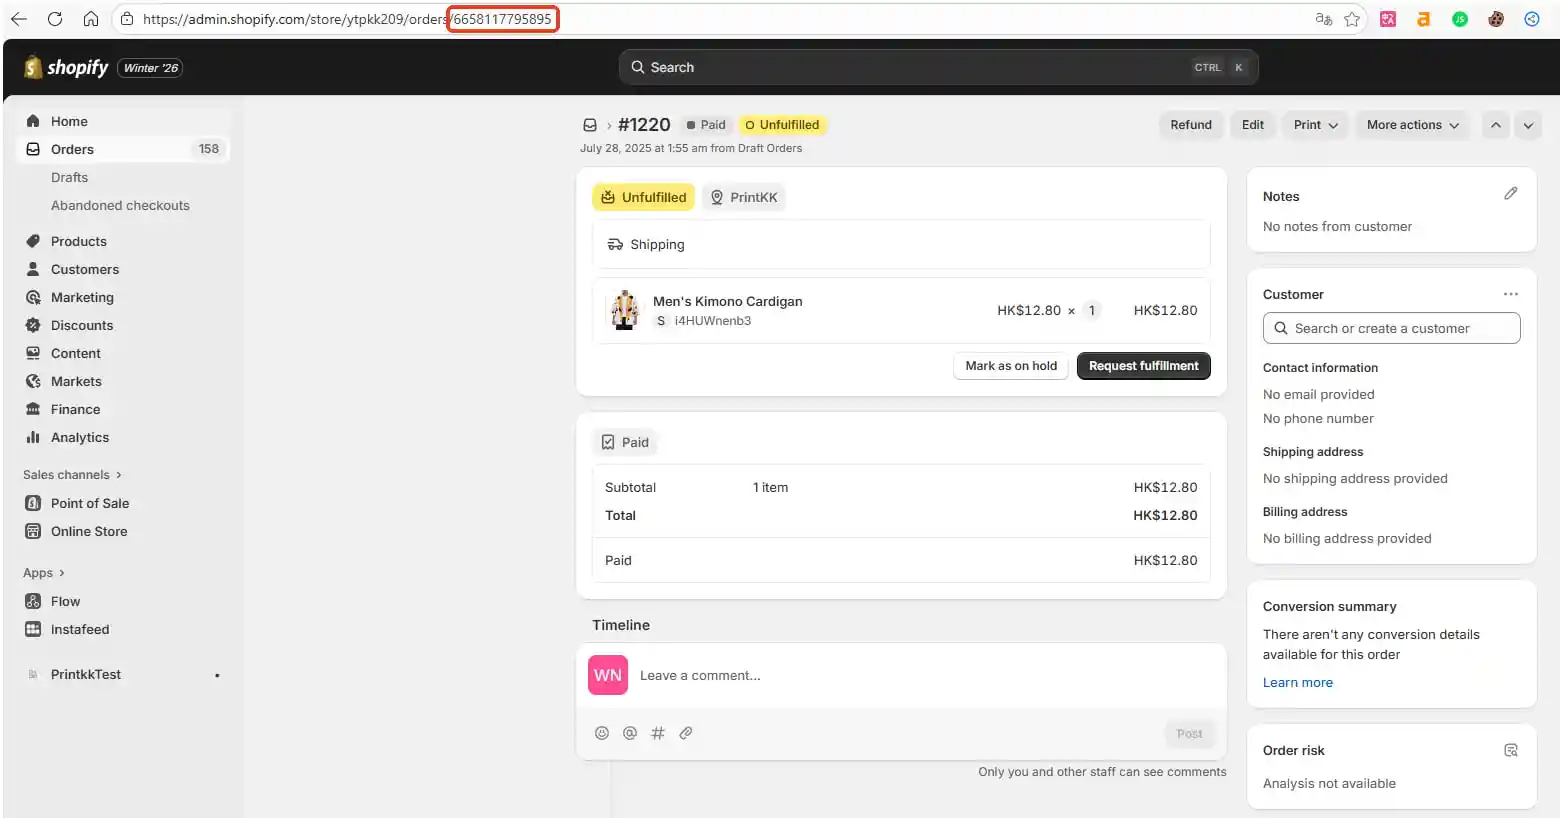Expand the More actions dropdown

(1412, 125)
